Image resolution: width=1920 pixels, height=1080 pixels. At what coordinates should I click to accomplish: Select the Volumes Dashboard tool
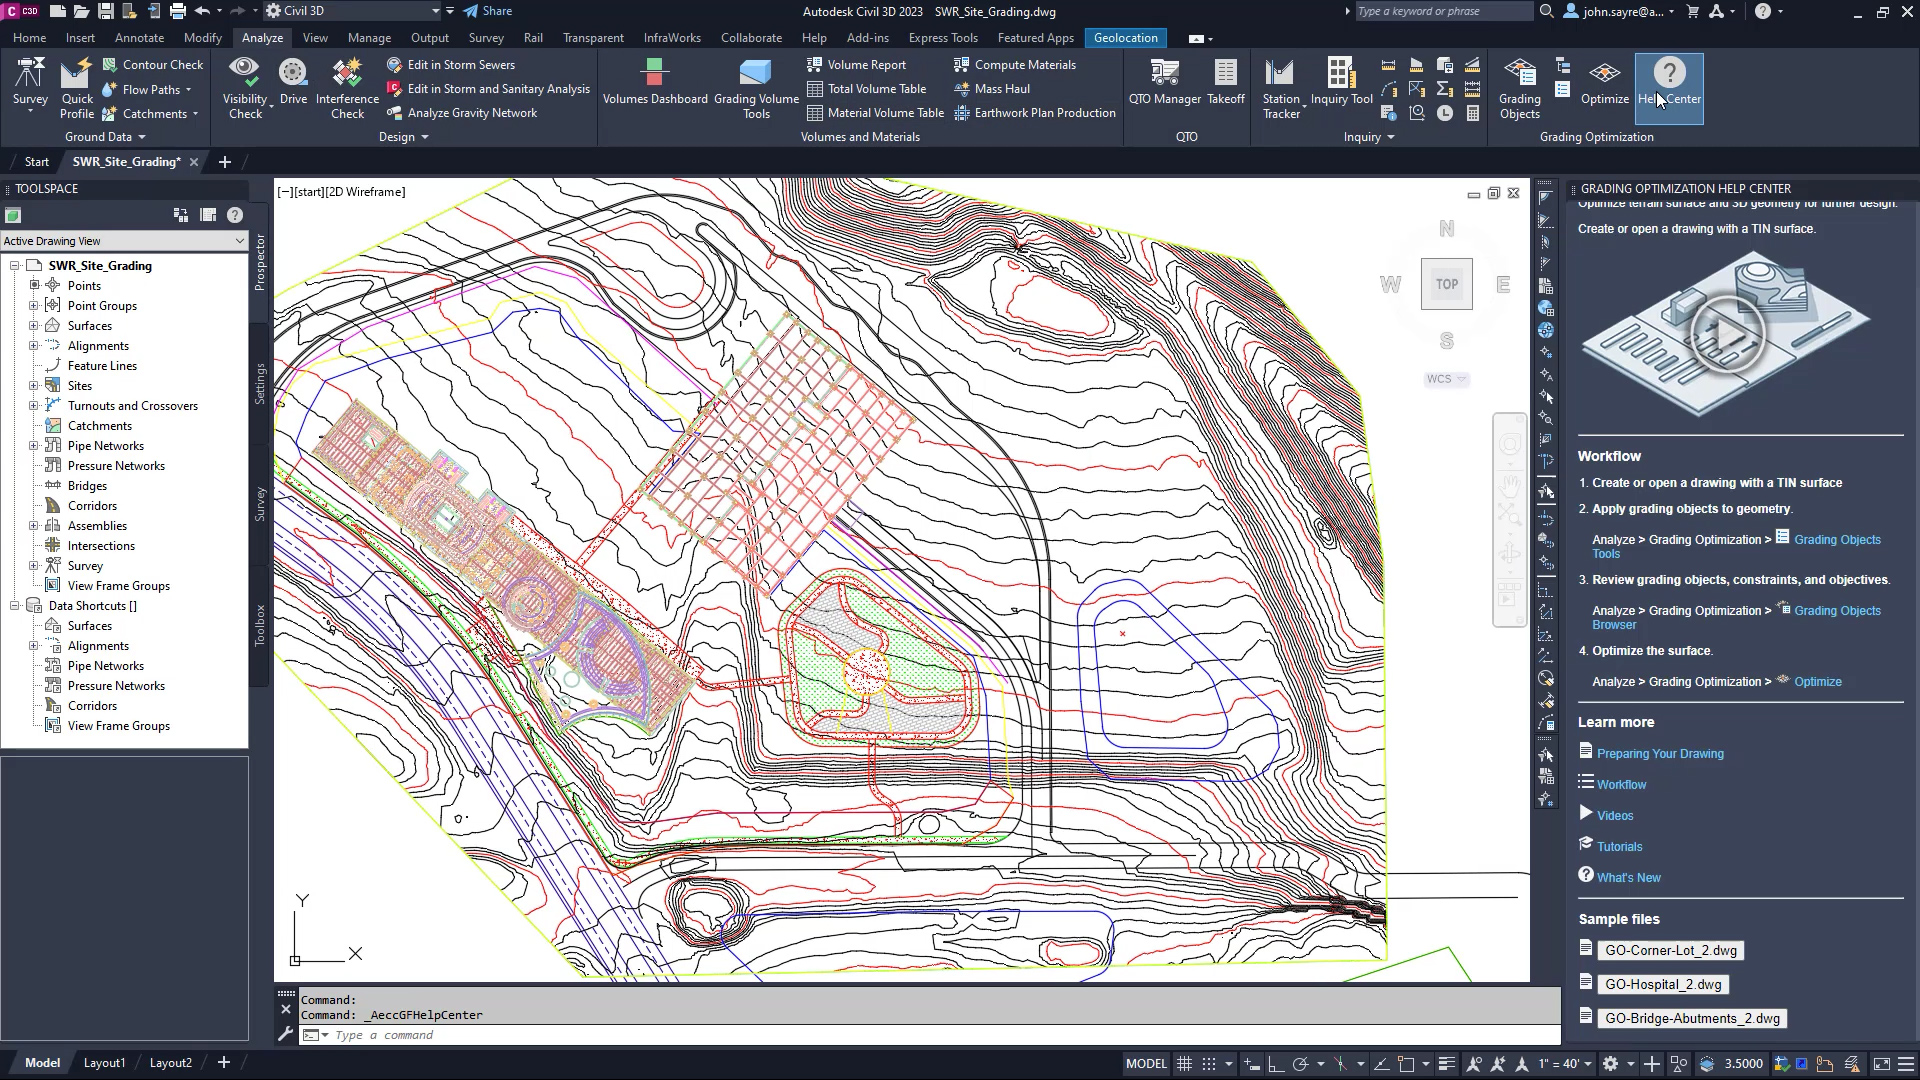coord(655,88)
